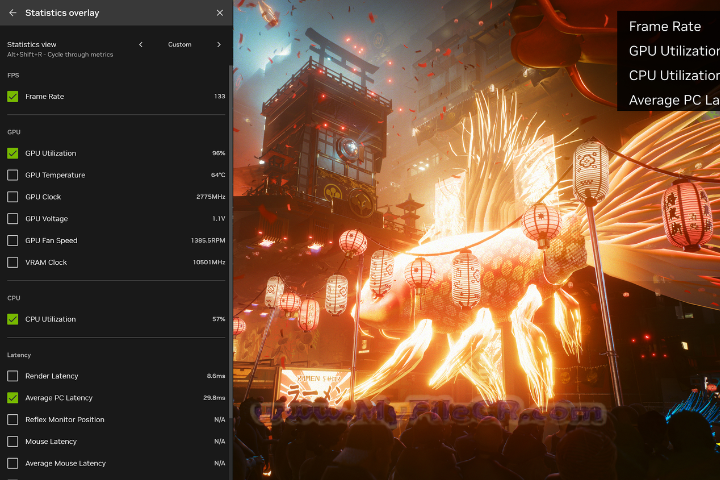Uncheck the CPU Utilization checkbox

click(x=12, y=319)
